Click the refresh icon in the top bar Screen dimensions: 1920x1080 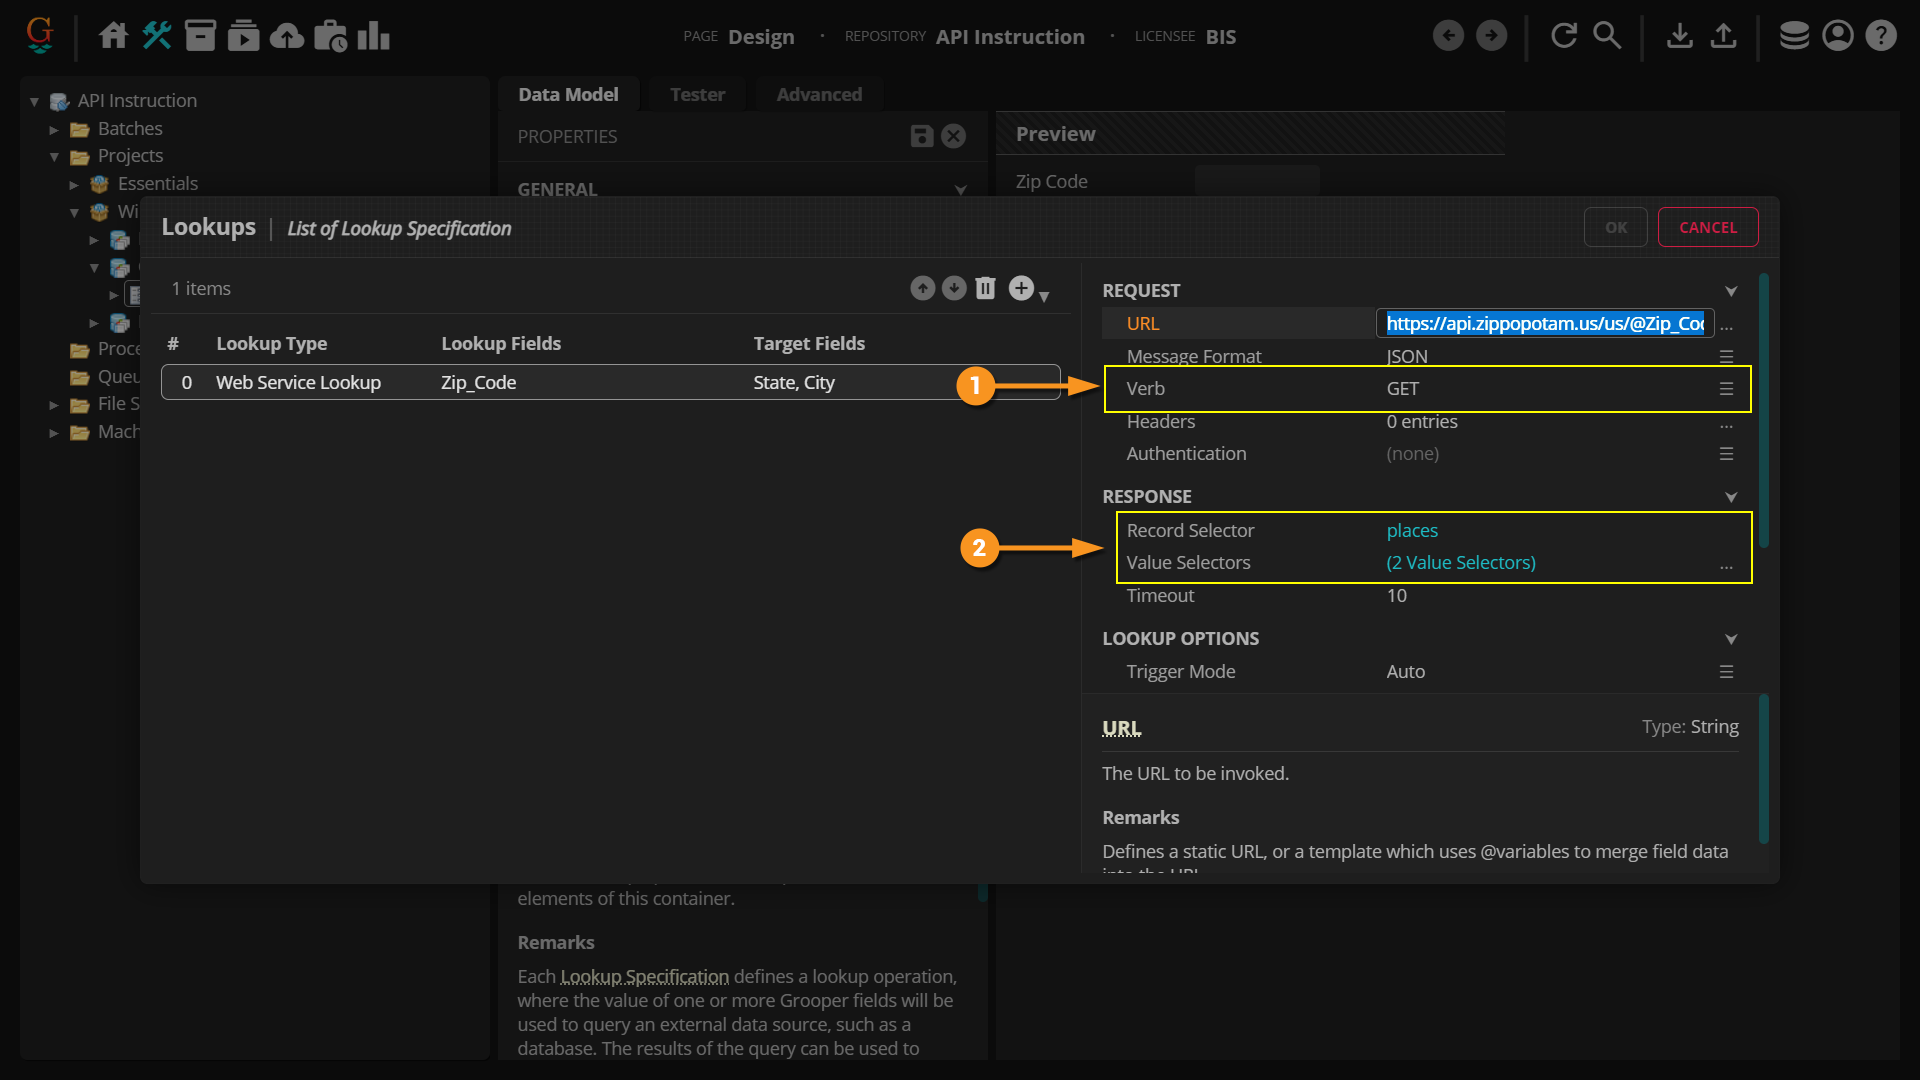pos(1563,36)
